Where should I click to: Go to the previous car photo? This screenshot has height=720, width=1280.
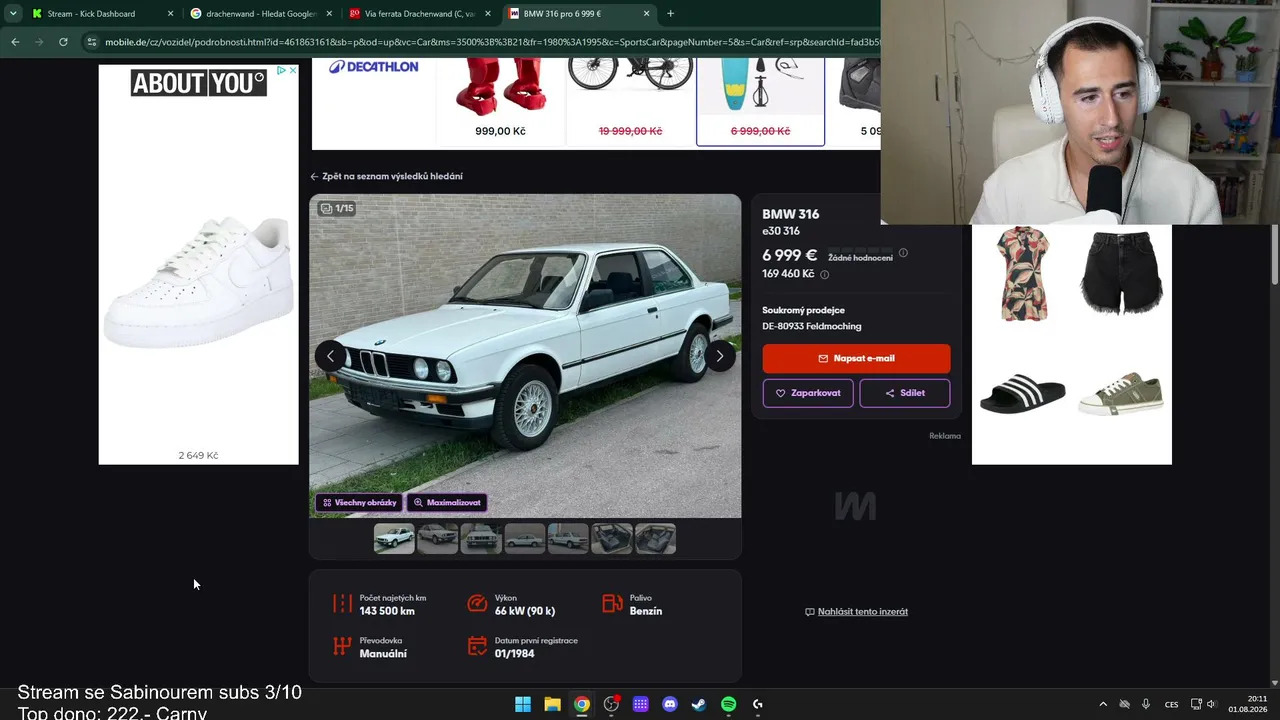click(x=330, y=356)
